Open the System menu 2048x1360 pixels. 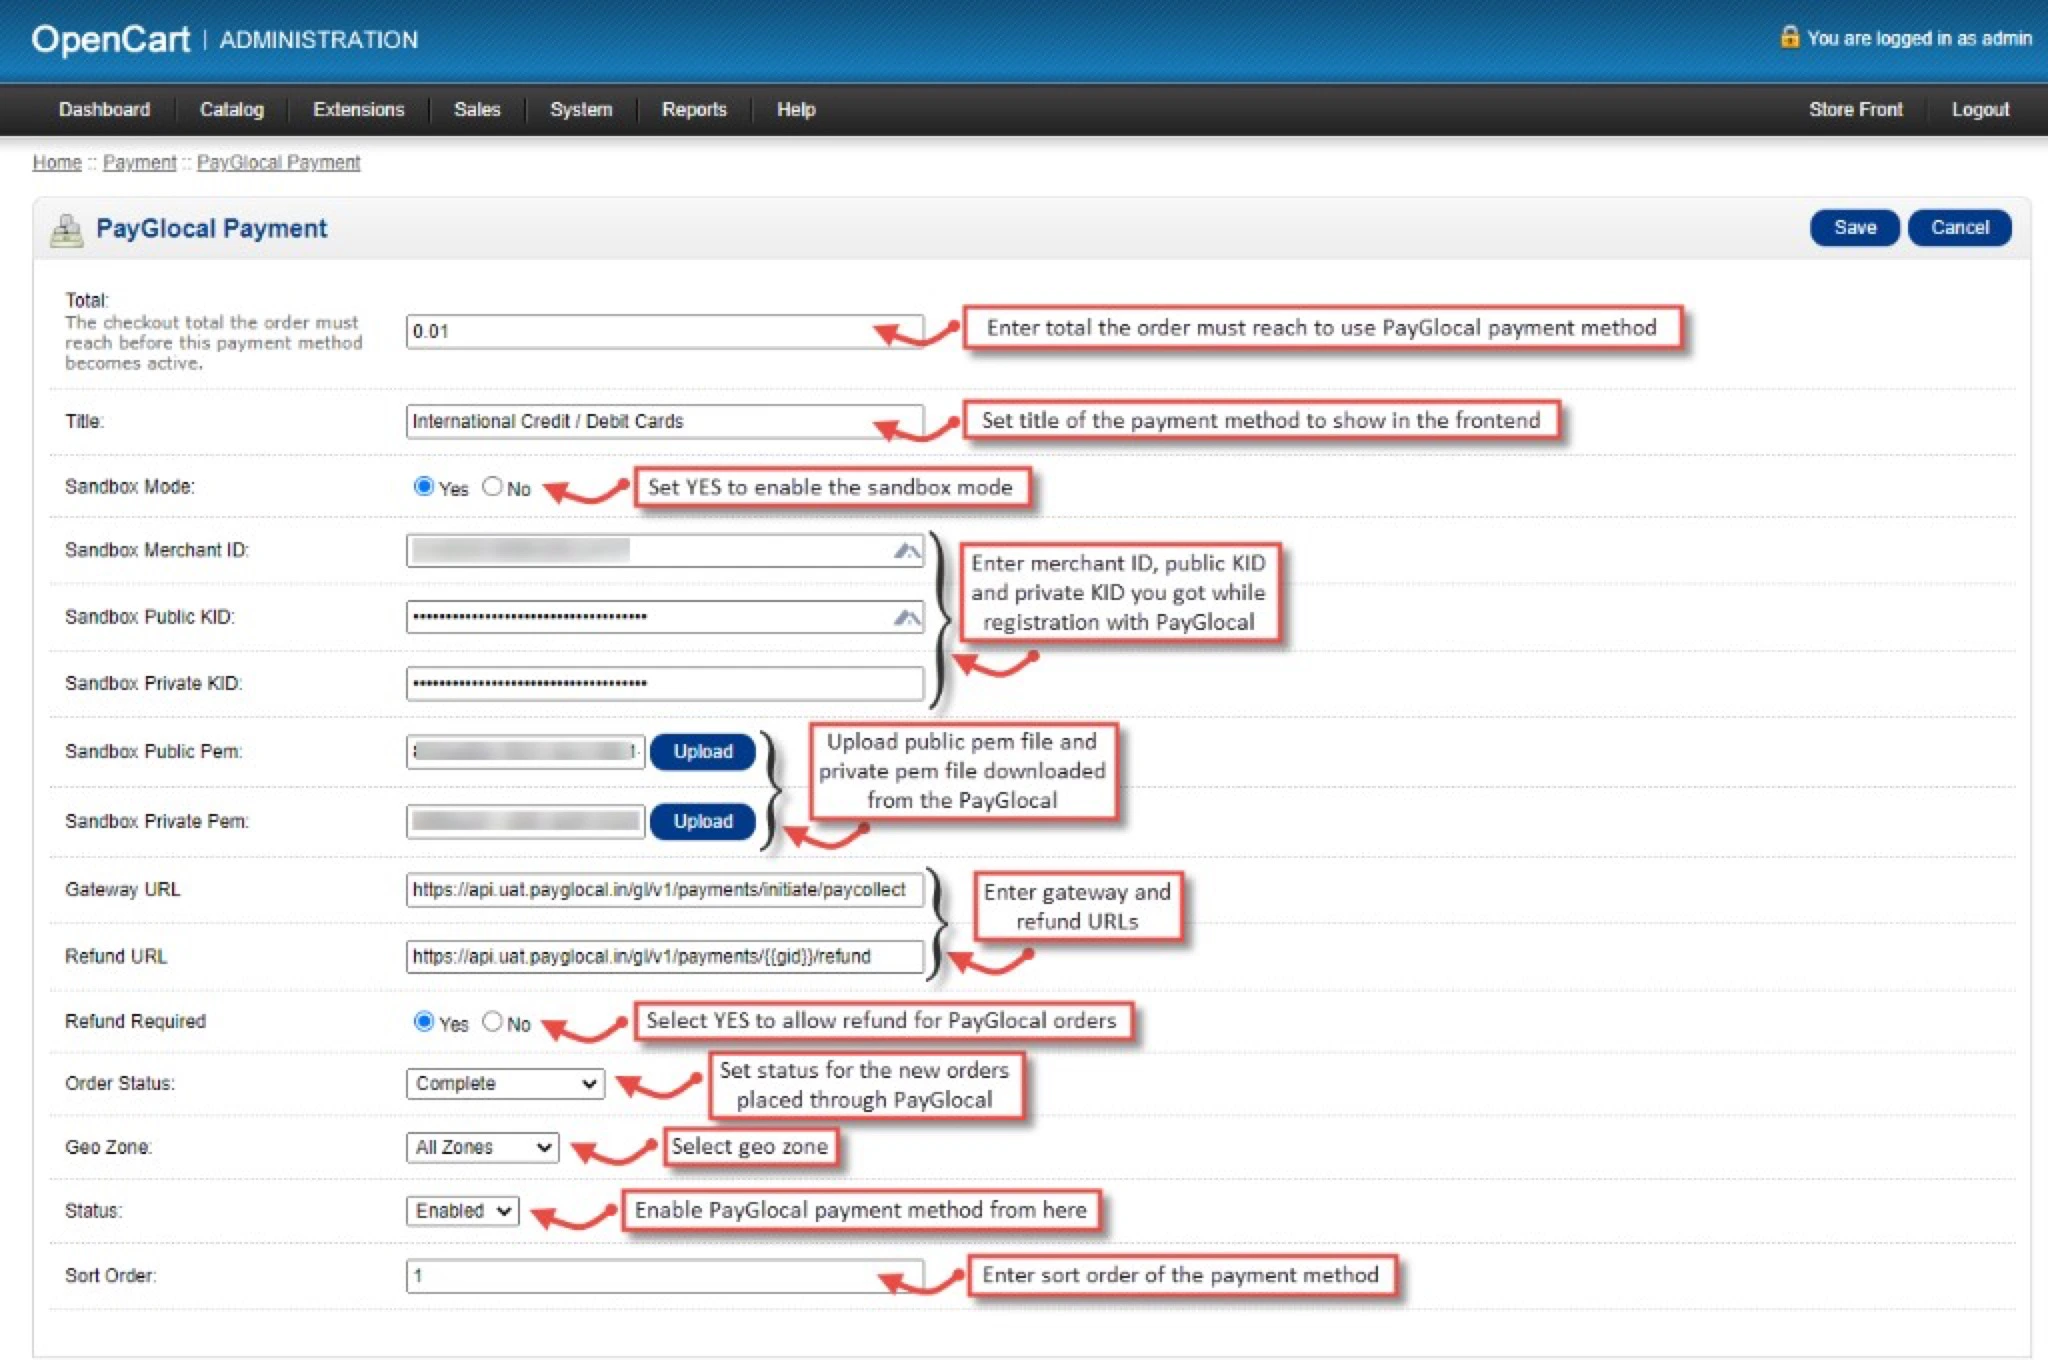tap(581, 110)
